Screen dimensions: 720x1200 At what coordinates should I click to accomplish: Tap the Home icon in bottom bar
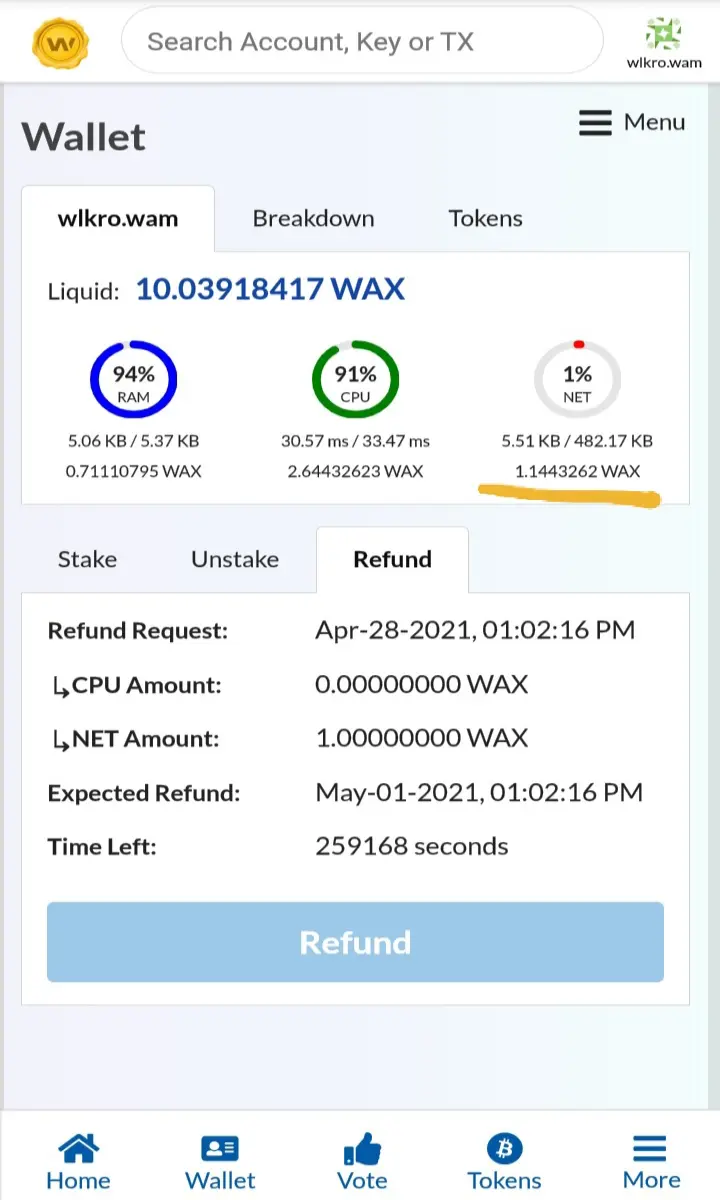point(78,1148)
